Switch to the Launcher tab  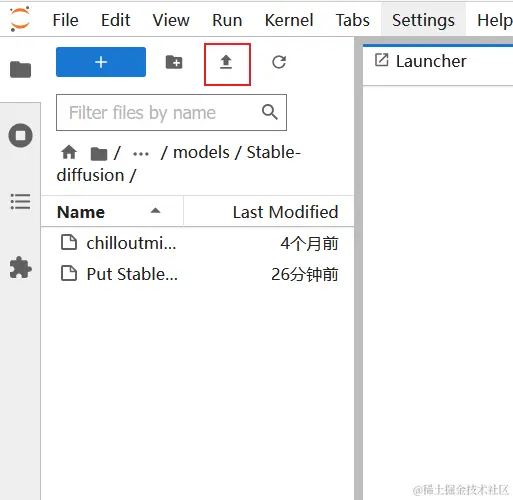click(x=431, y=61)
